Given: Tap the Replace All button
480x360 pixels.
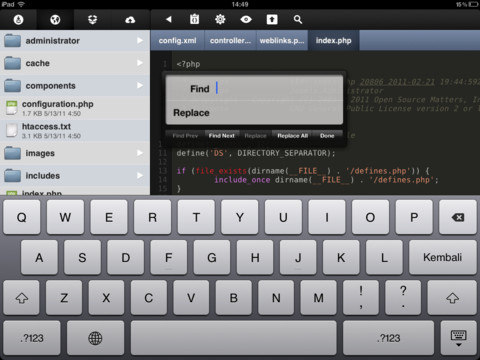Looking at the screenshot, I should click(292, 136).
